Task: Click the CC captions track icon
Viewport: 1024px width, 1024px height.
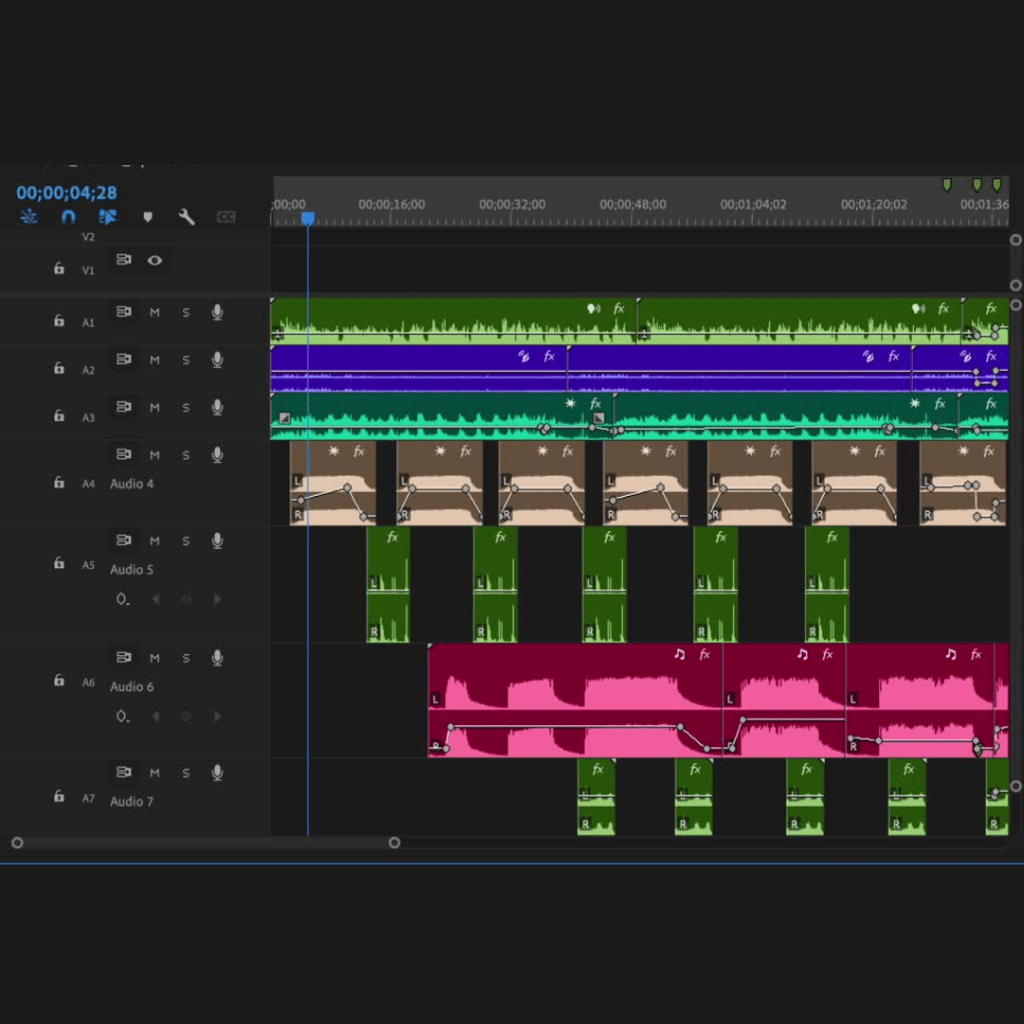Action: pos(226,217)
